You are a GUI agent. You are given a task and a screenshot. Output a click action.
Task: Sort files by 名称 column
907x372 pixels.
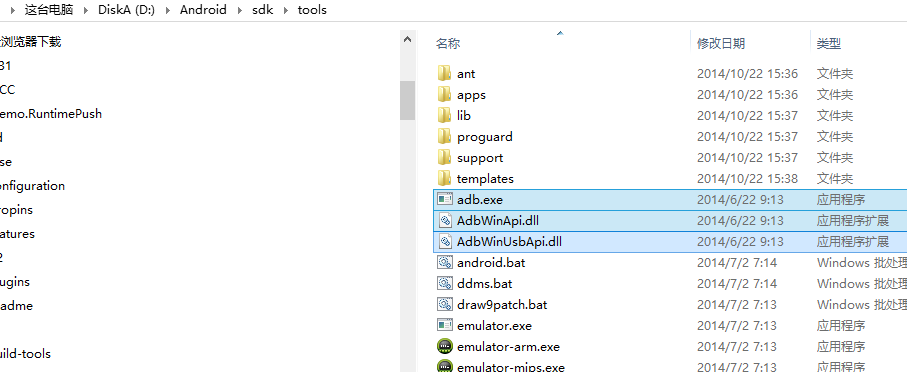448,43
